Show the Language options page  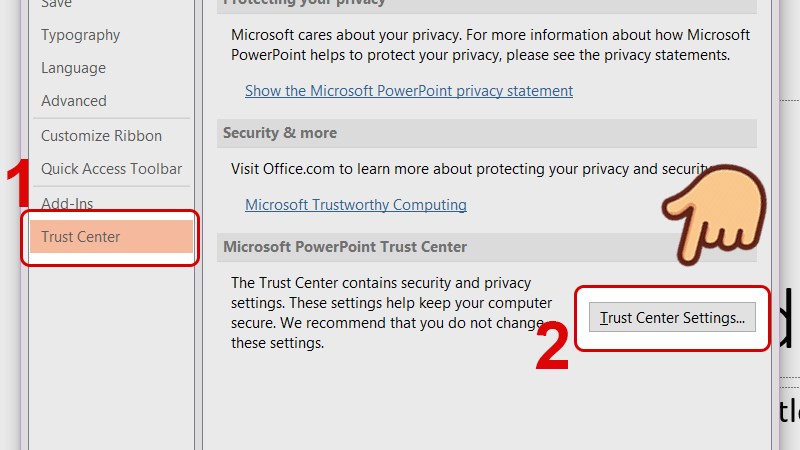tap(73, 68)
